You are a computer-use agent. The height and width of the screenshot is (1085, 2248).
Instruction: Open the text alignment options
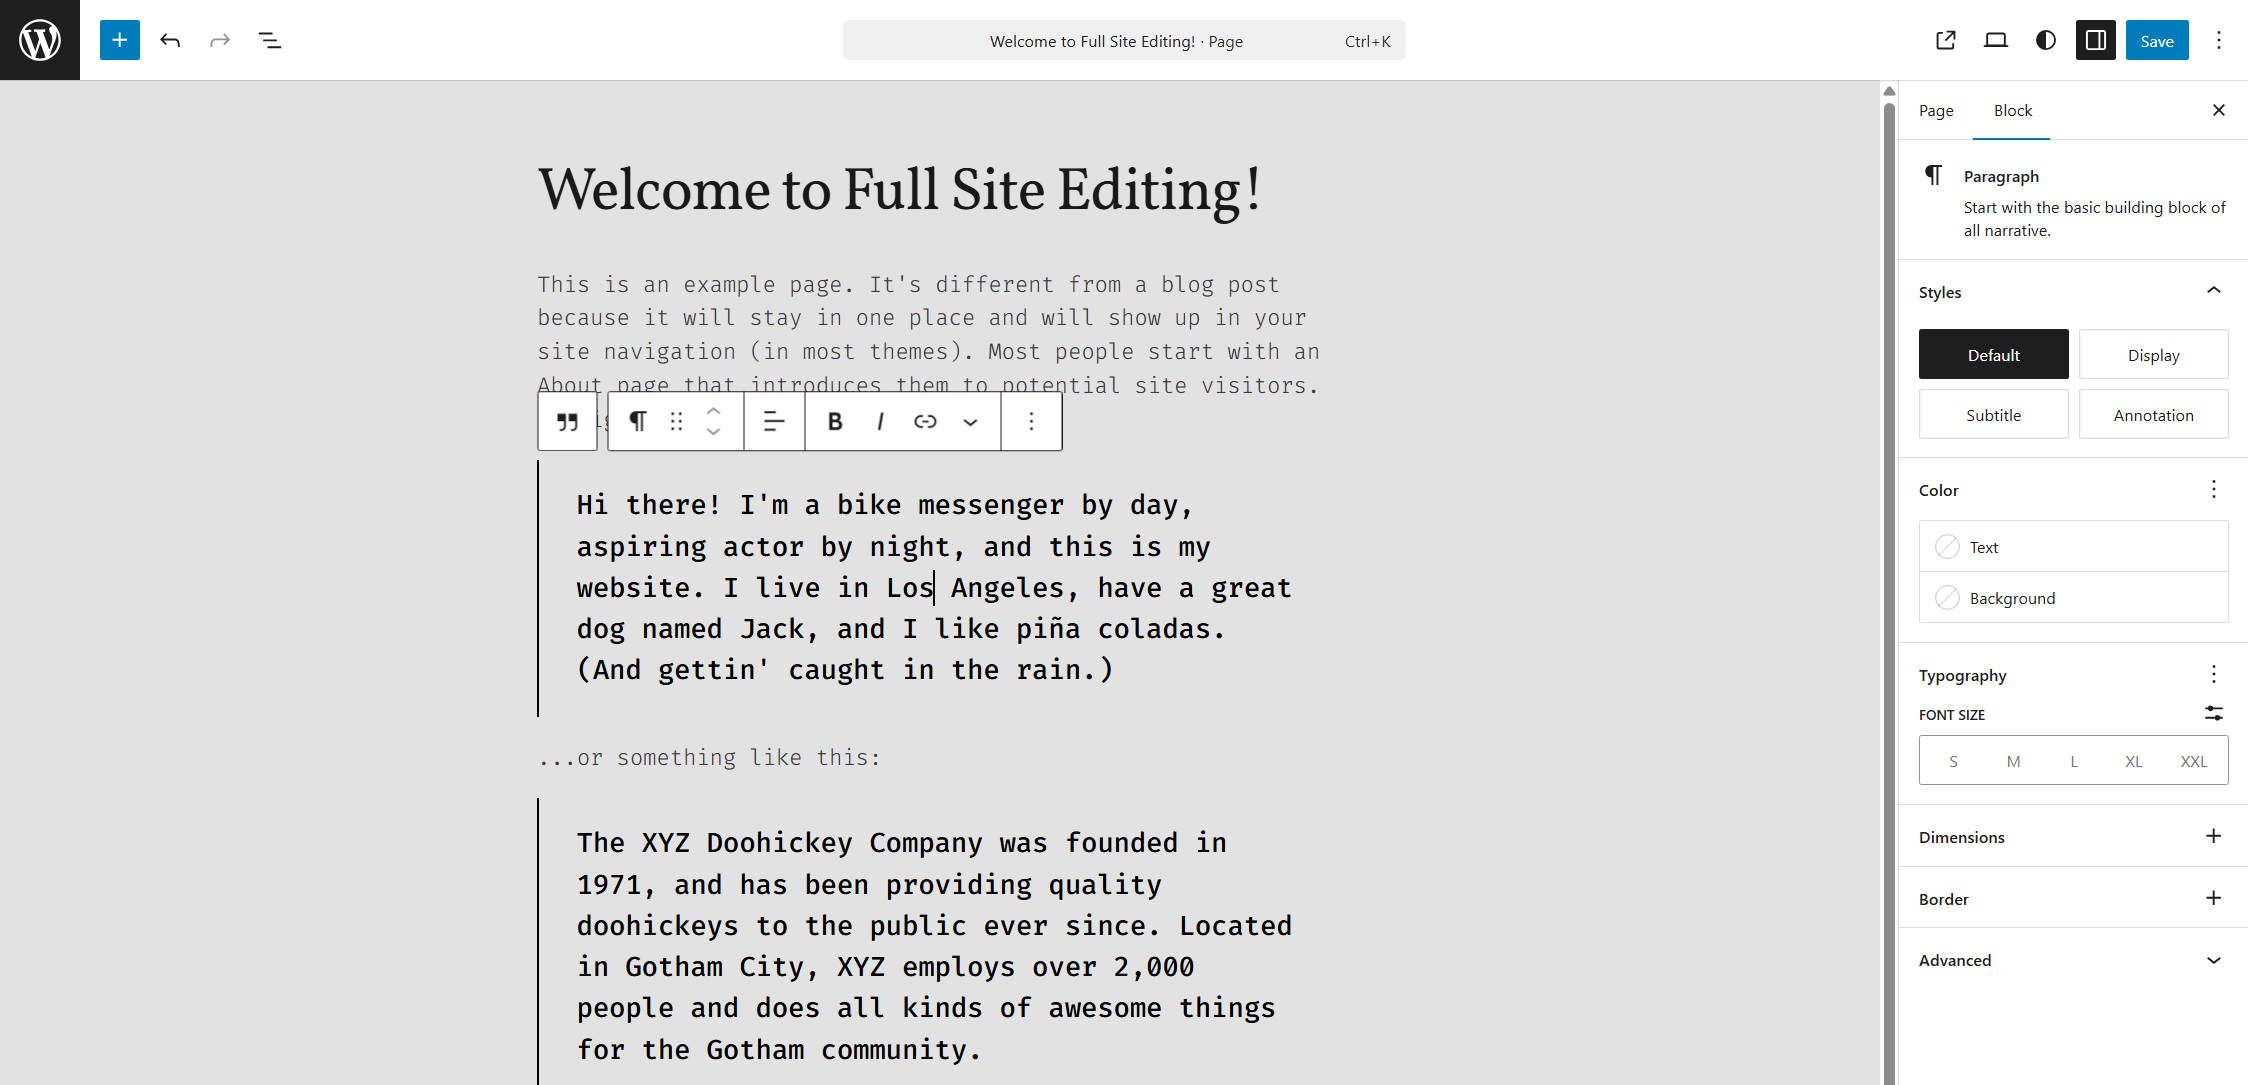click(774, 422)
